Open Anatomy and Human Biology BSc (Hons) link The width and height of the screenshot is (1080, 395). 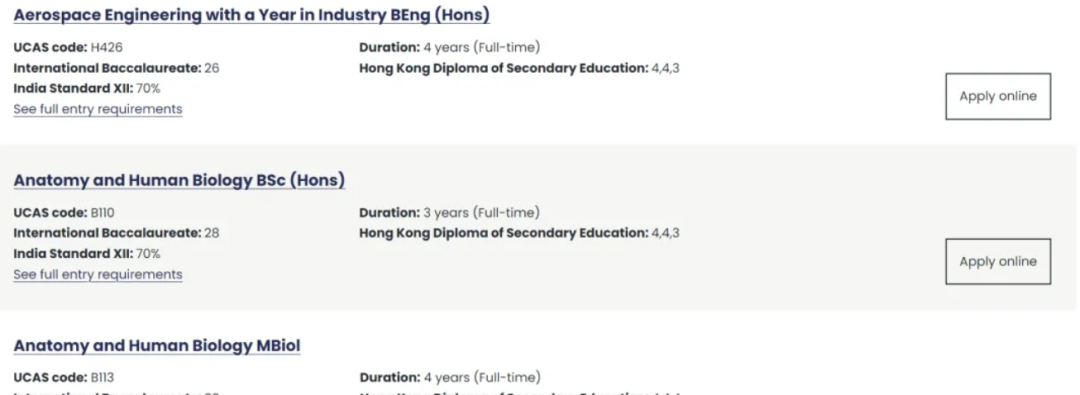179,181
